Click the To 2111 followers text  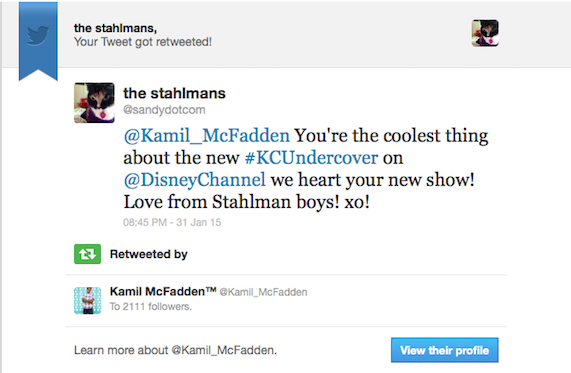[x=150, y=307]
